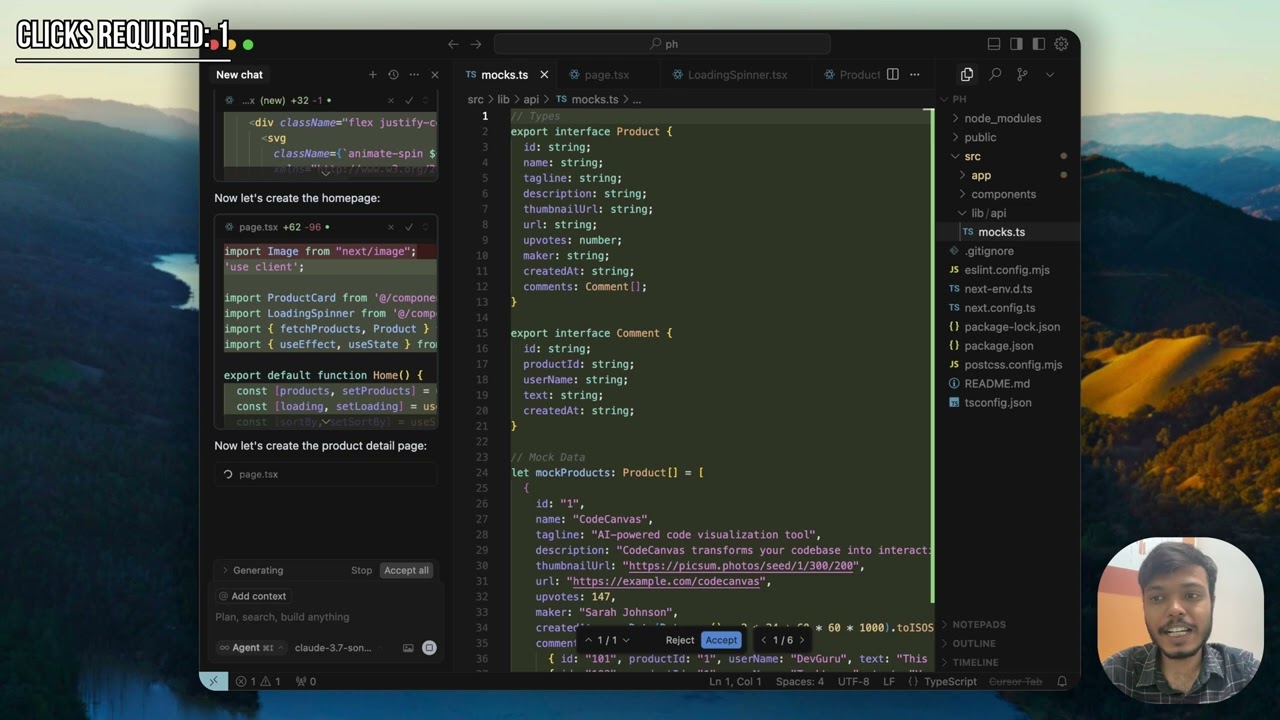Open the claude-3.7-sonnet model dropdown
The width and height of the screenshot is (1280, 720).
point(333,648)
